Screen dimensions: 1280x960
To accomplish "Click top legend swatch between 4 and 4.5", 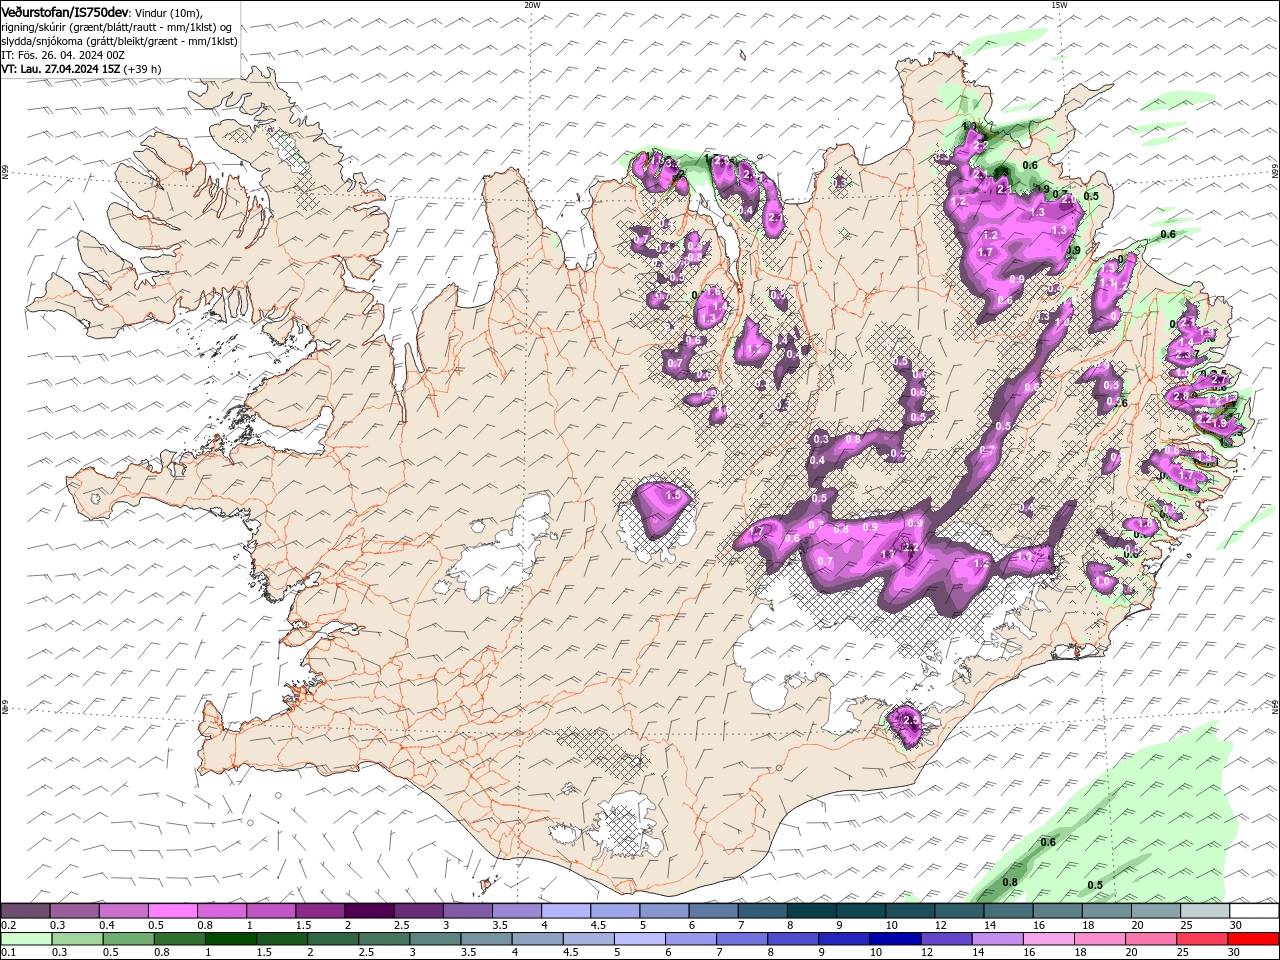I will [x=566, y=911].
